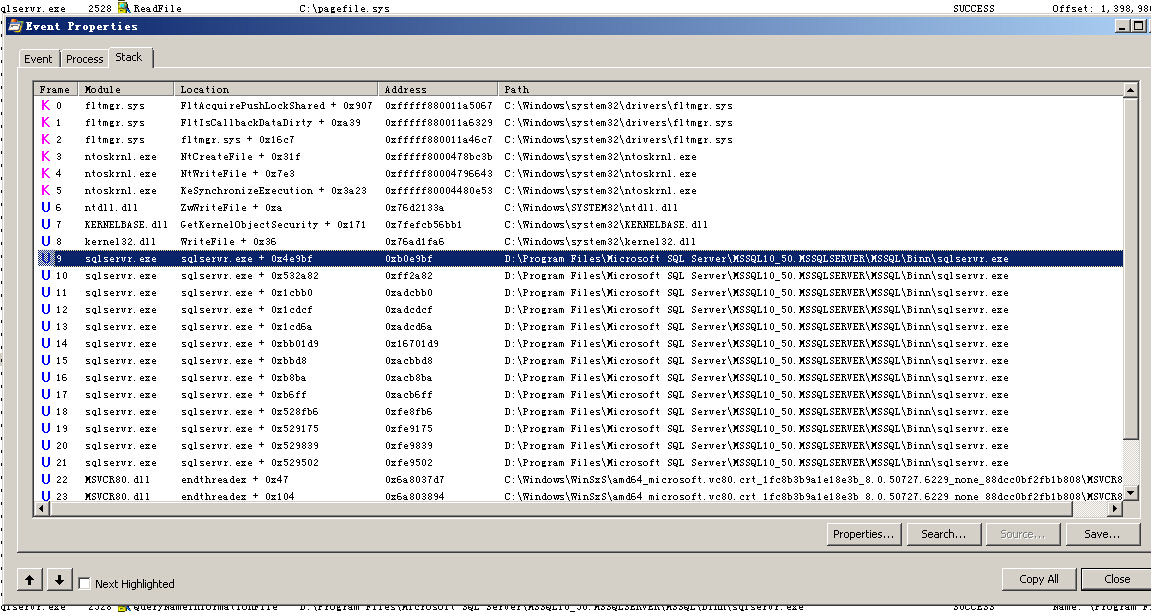Click the K icon of frame 4 NtWriteFile
Viewport: 1151px width, 613px height.
(46, 173)
